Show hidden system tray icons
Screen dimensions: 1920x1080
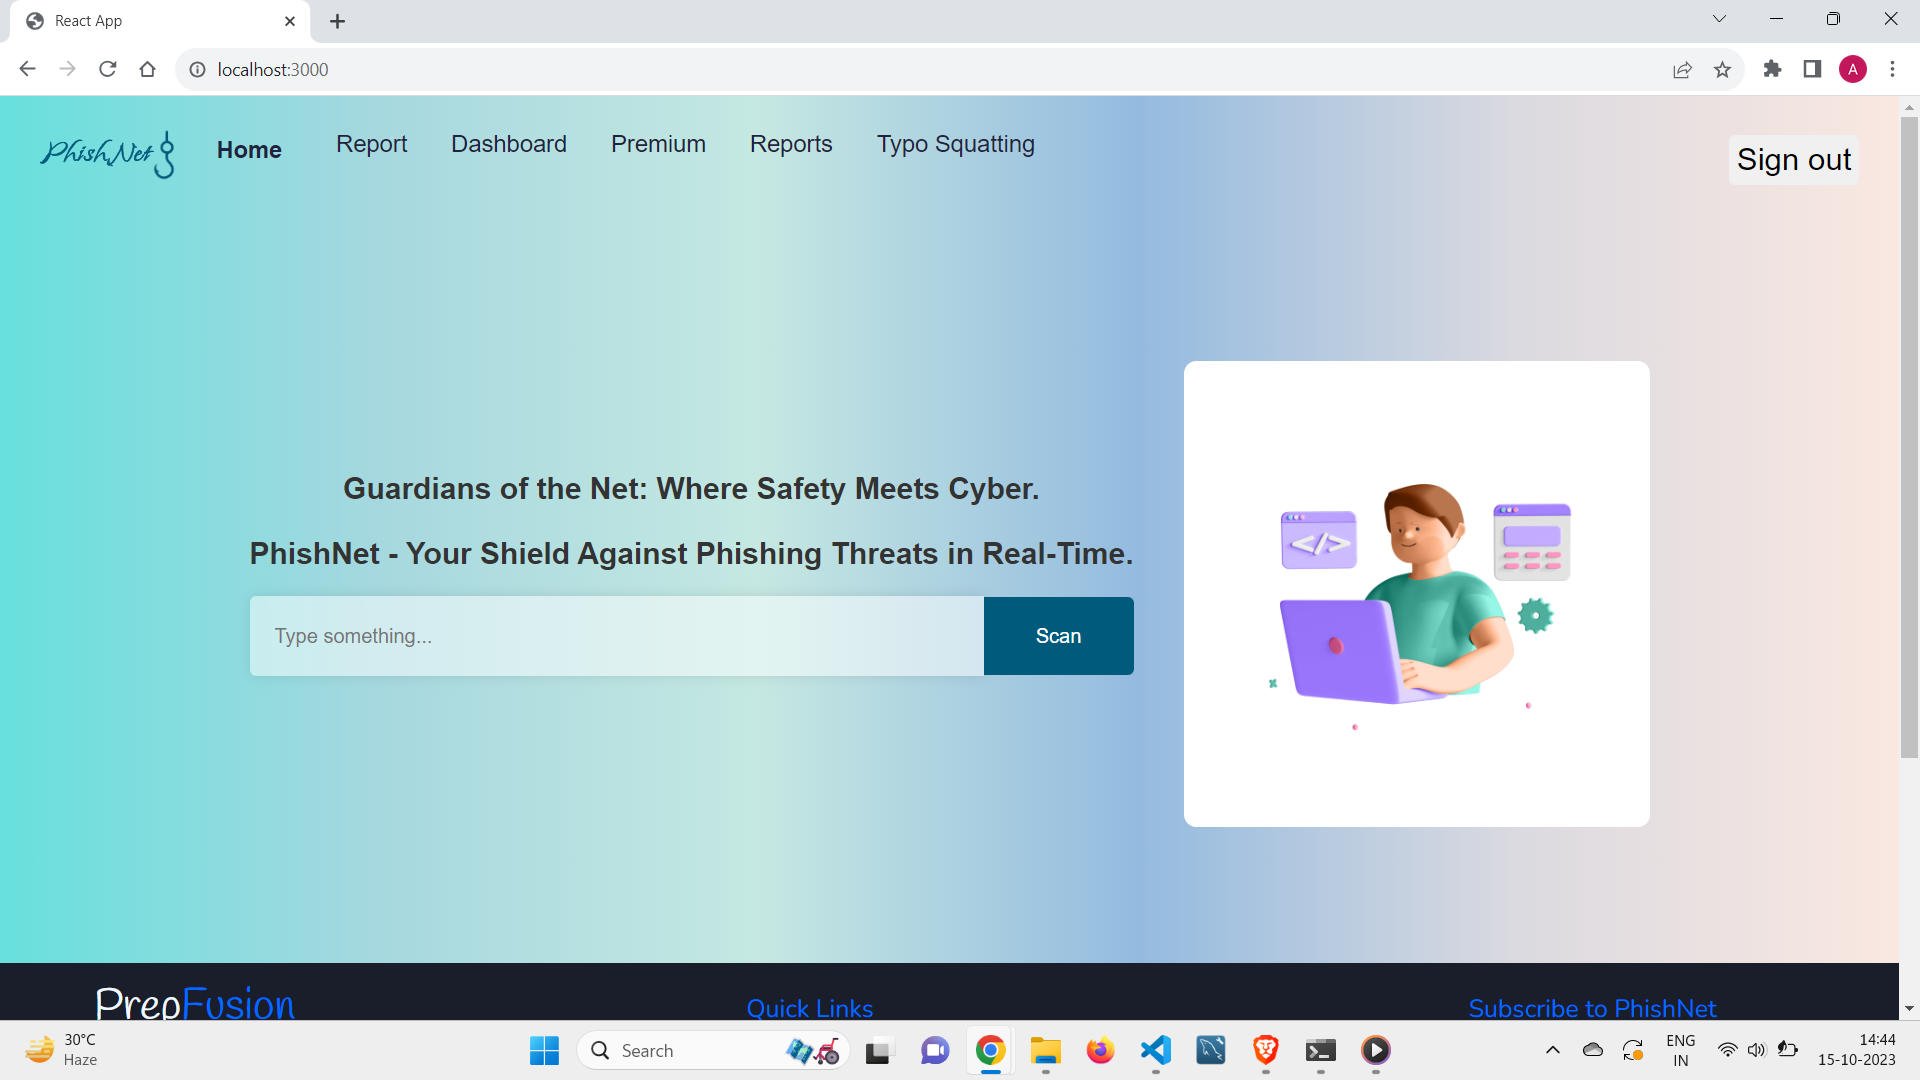point(1552,1050)
